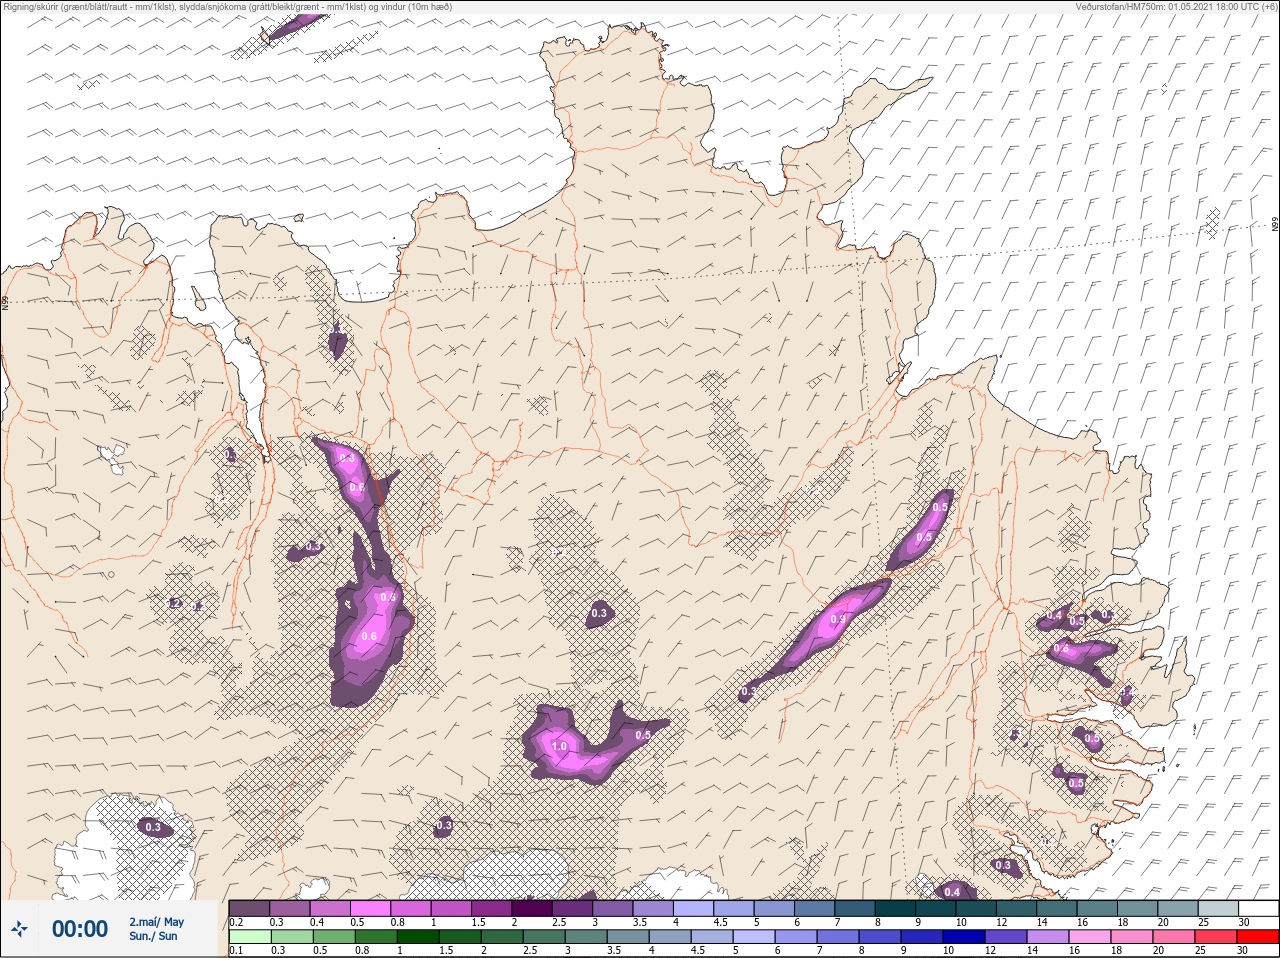This screenshot has height=958, width=1280.
Task: Select the '2.maí/ May' date label
Action: [156, 922]
